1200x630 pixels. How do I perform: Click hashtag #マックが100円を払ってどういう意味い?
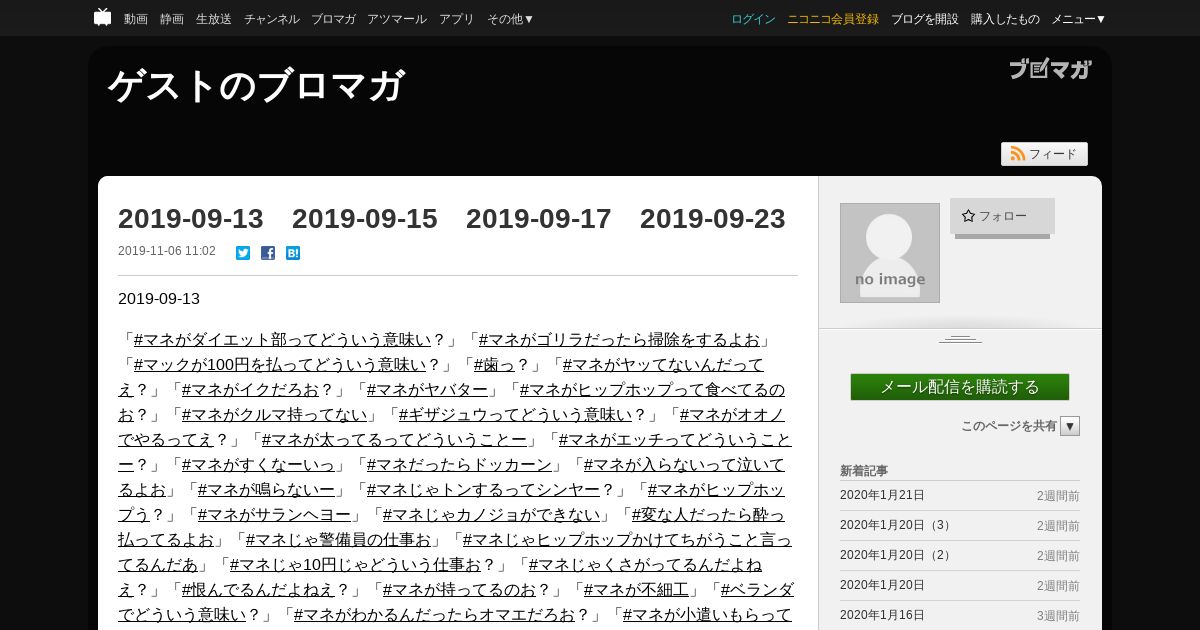coord(280,365)
